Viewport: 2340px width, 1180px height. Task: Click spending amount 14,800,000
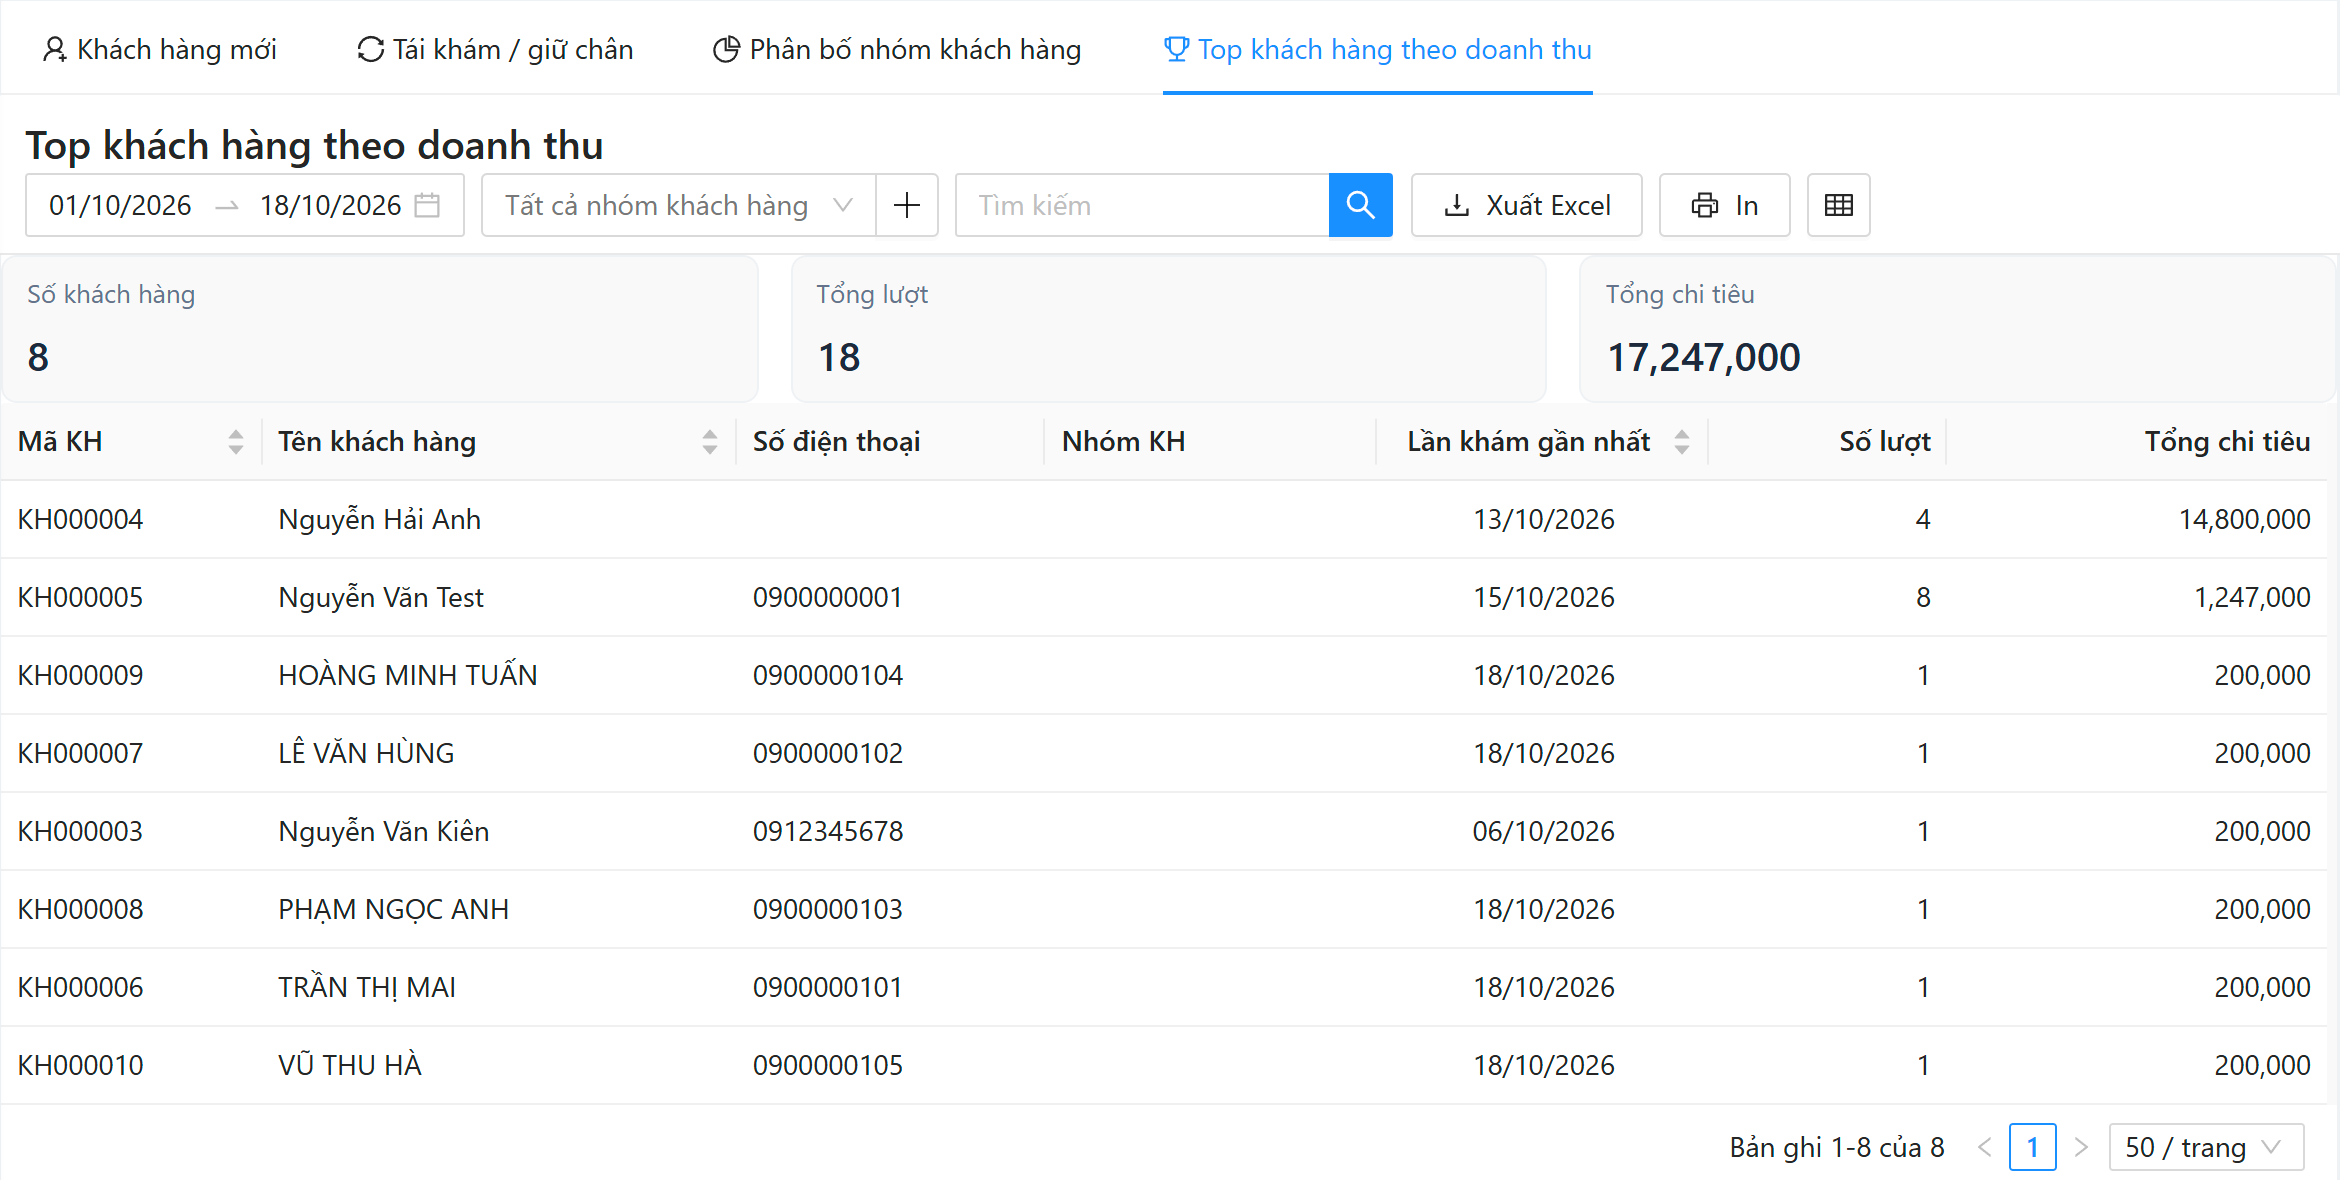point(2244,519)
